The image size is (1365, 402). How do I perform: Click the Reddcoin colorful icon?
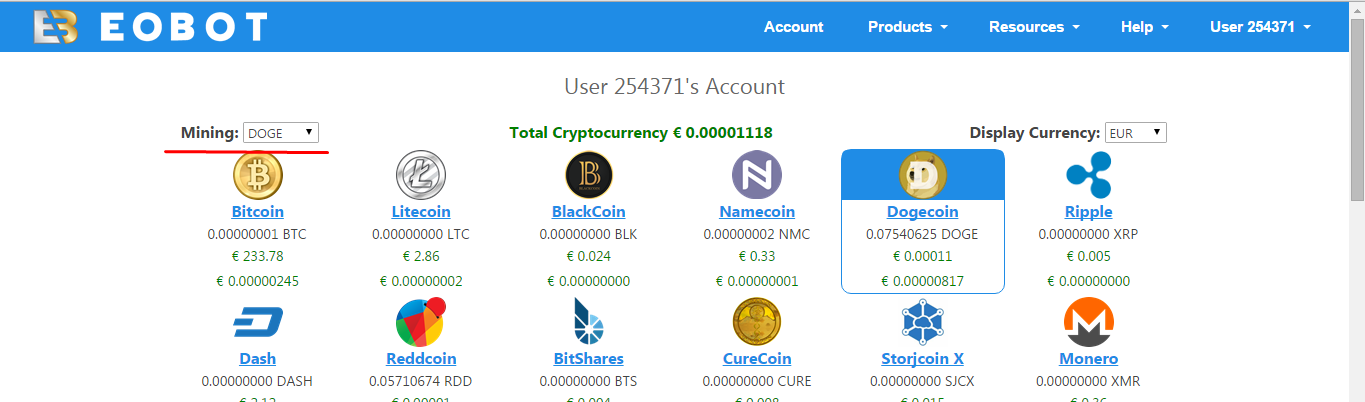pyautogui.click(x=421, y=322)
